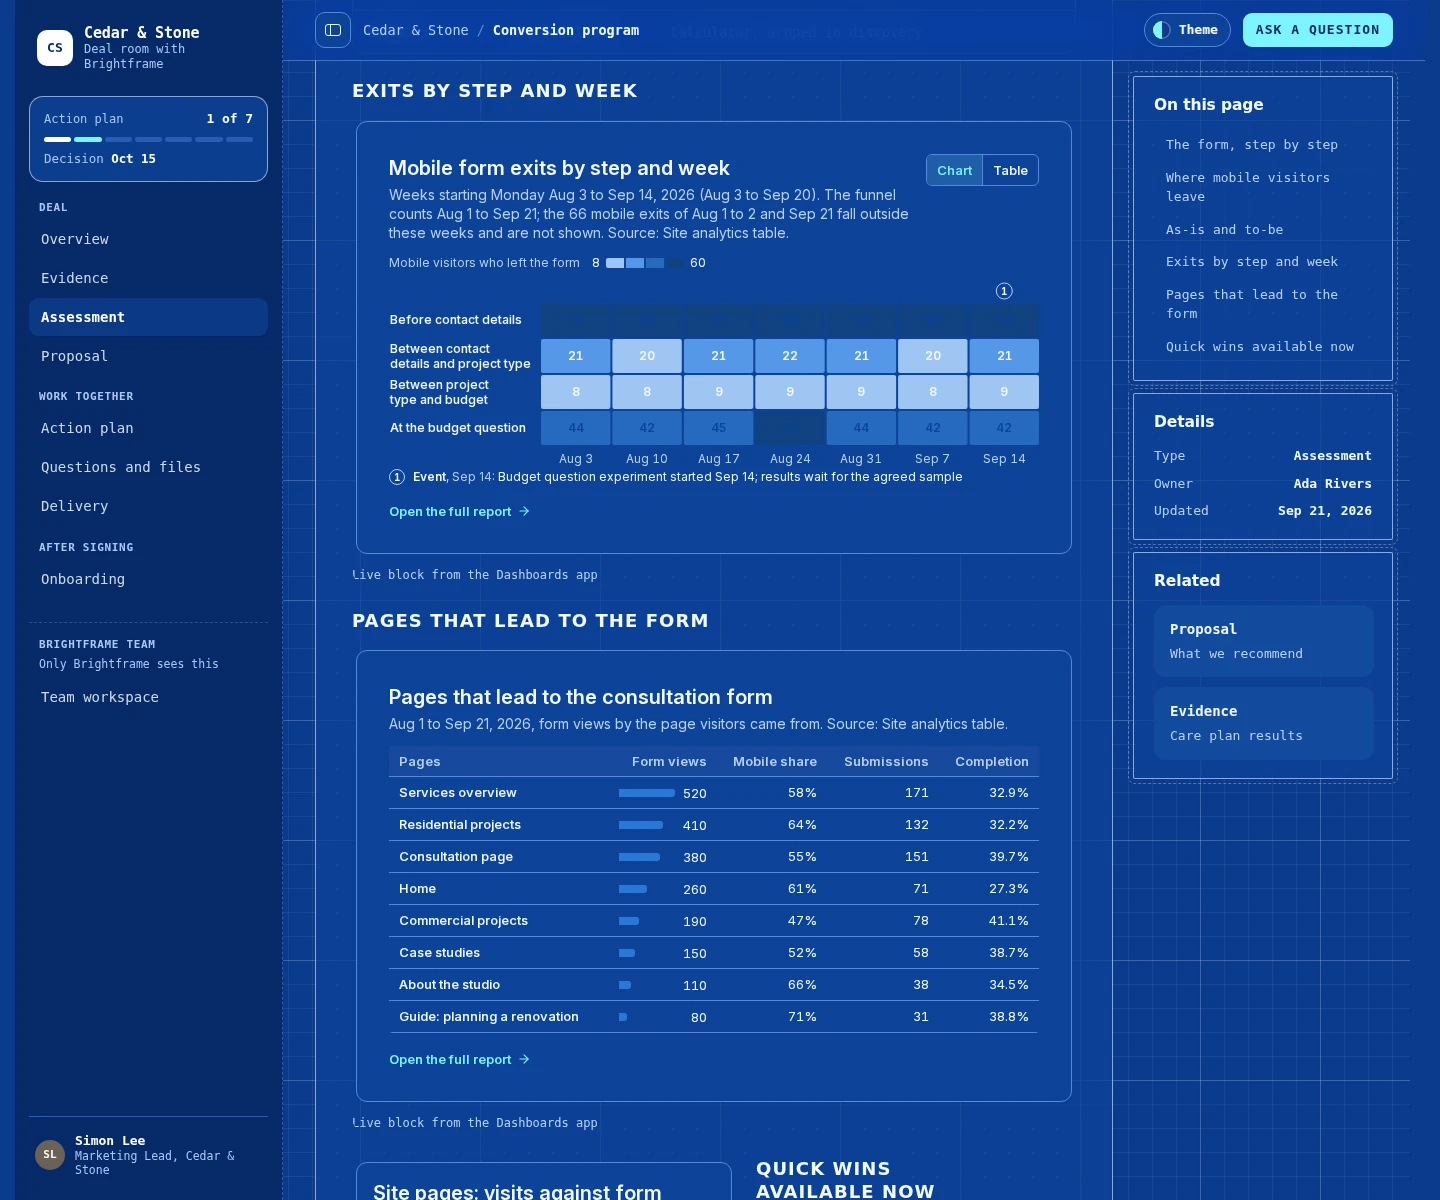Open Questions and files
Viewport: 1440px width, 1200px height.
(x=148, y=467)
